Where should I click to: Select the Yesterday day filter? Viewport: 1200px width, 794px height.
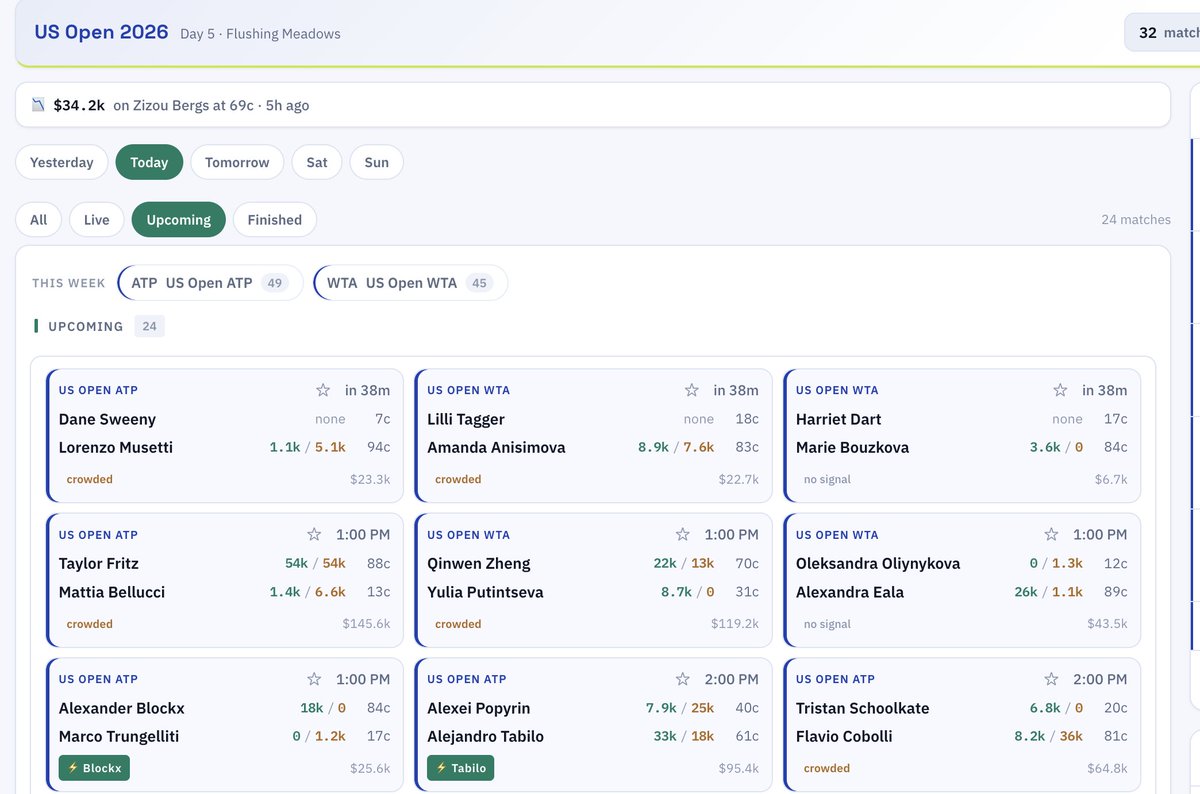coord(62,162)
